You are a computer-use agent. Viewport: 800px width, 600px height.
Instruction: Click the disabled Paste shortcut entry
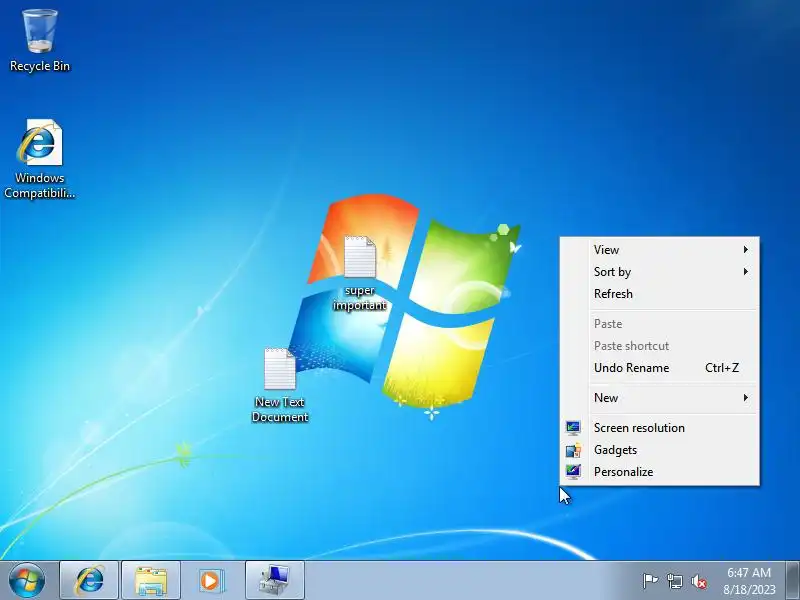coord(660,346)
